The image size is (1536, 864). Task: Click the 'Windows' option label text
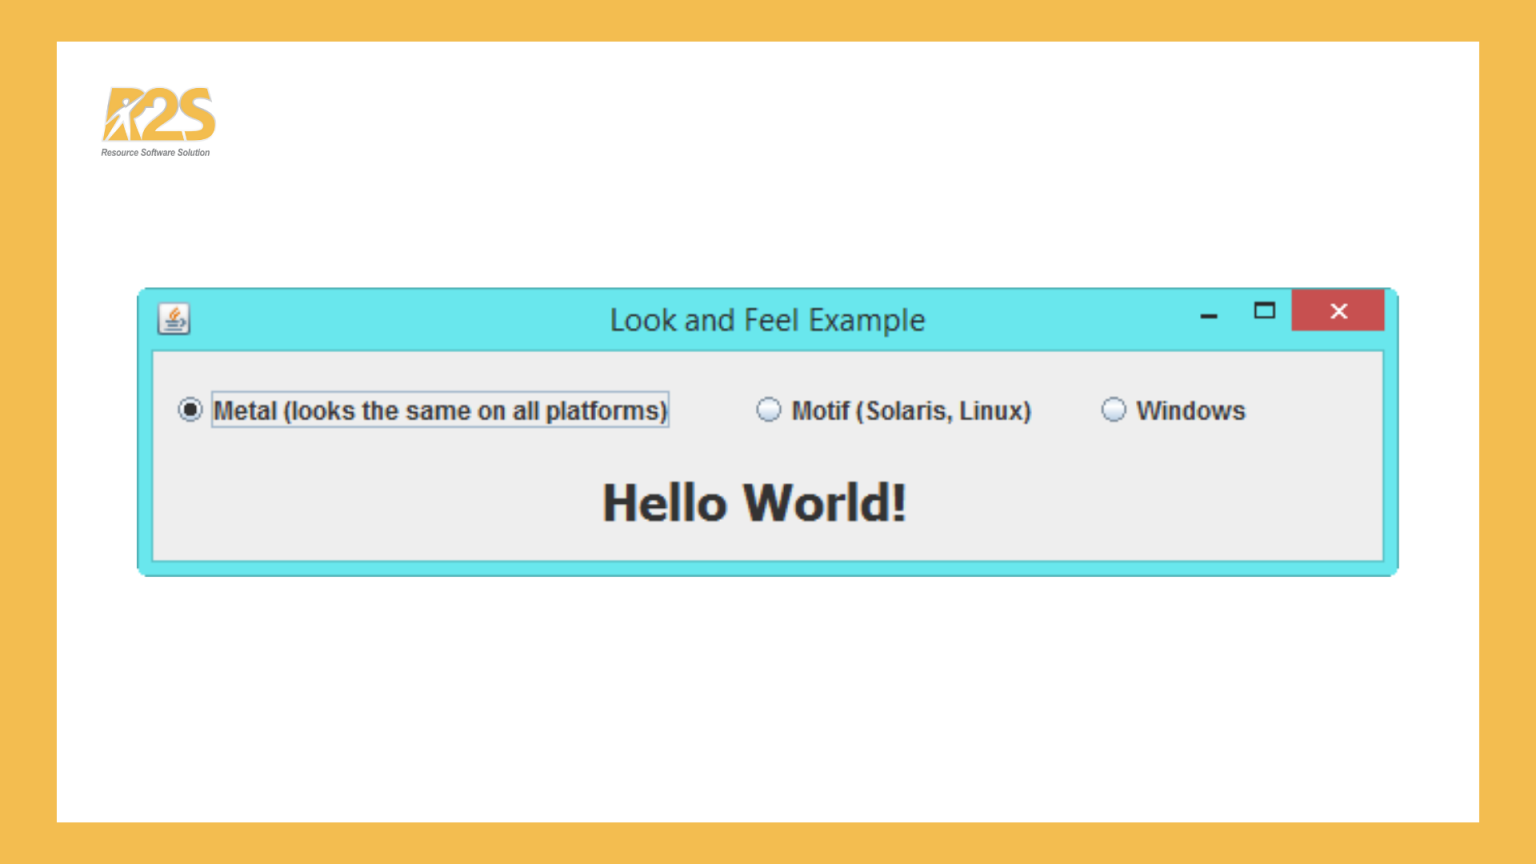[1190, 411]
